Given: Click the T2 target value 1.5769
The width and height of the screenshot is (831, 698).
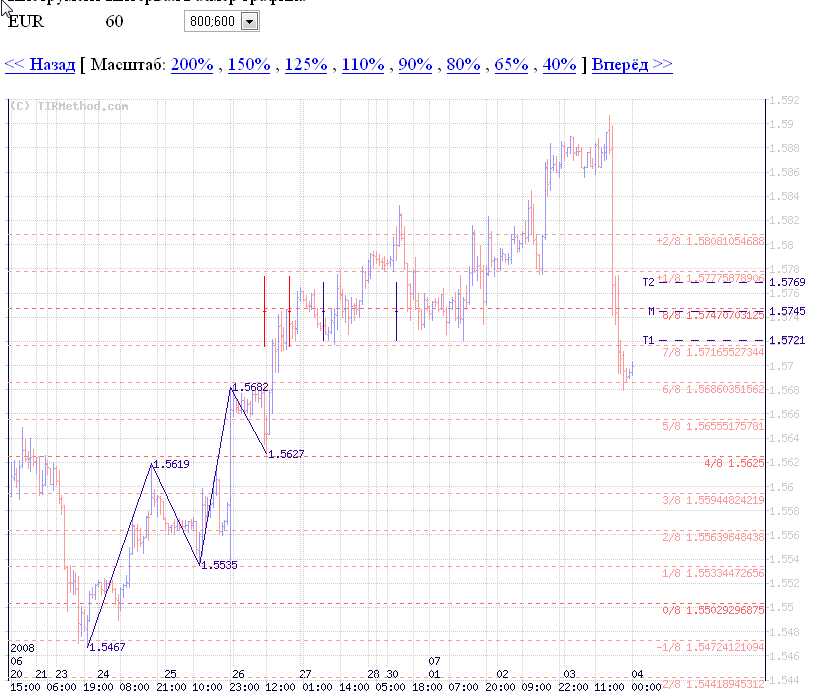Looking at the screenshot, I should pyautogui.click(x=788, y=282).
